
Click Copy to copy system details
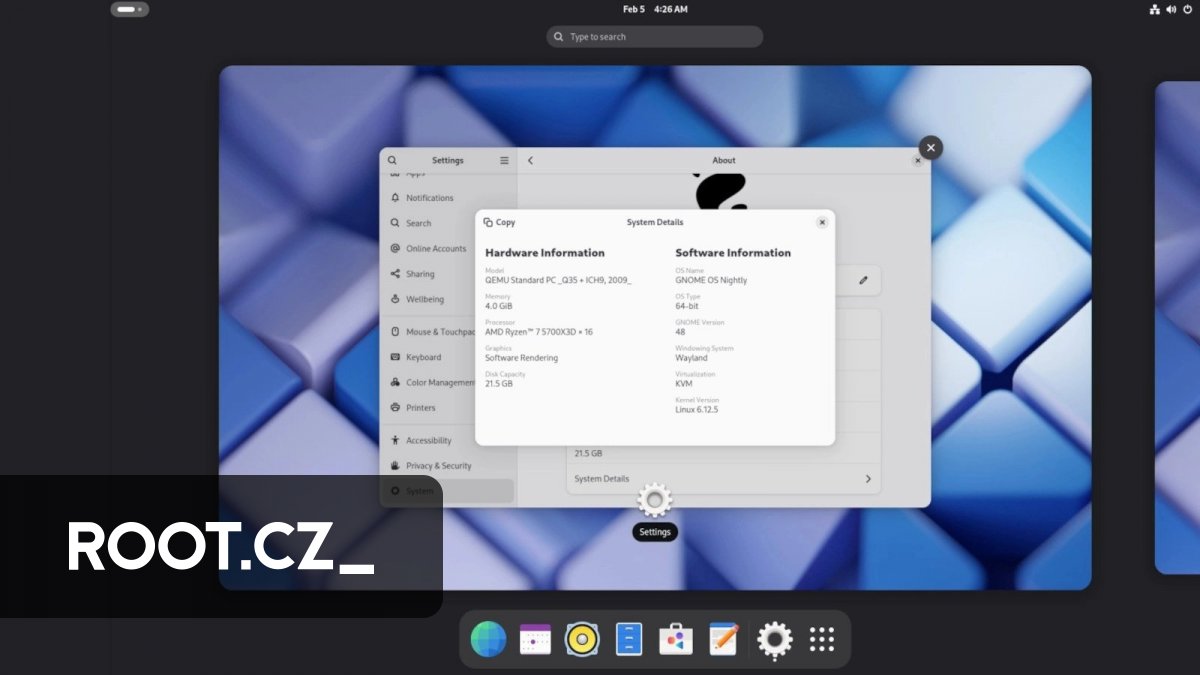[498, 222]
